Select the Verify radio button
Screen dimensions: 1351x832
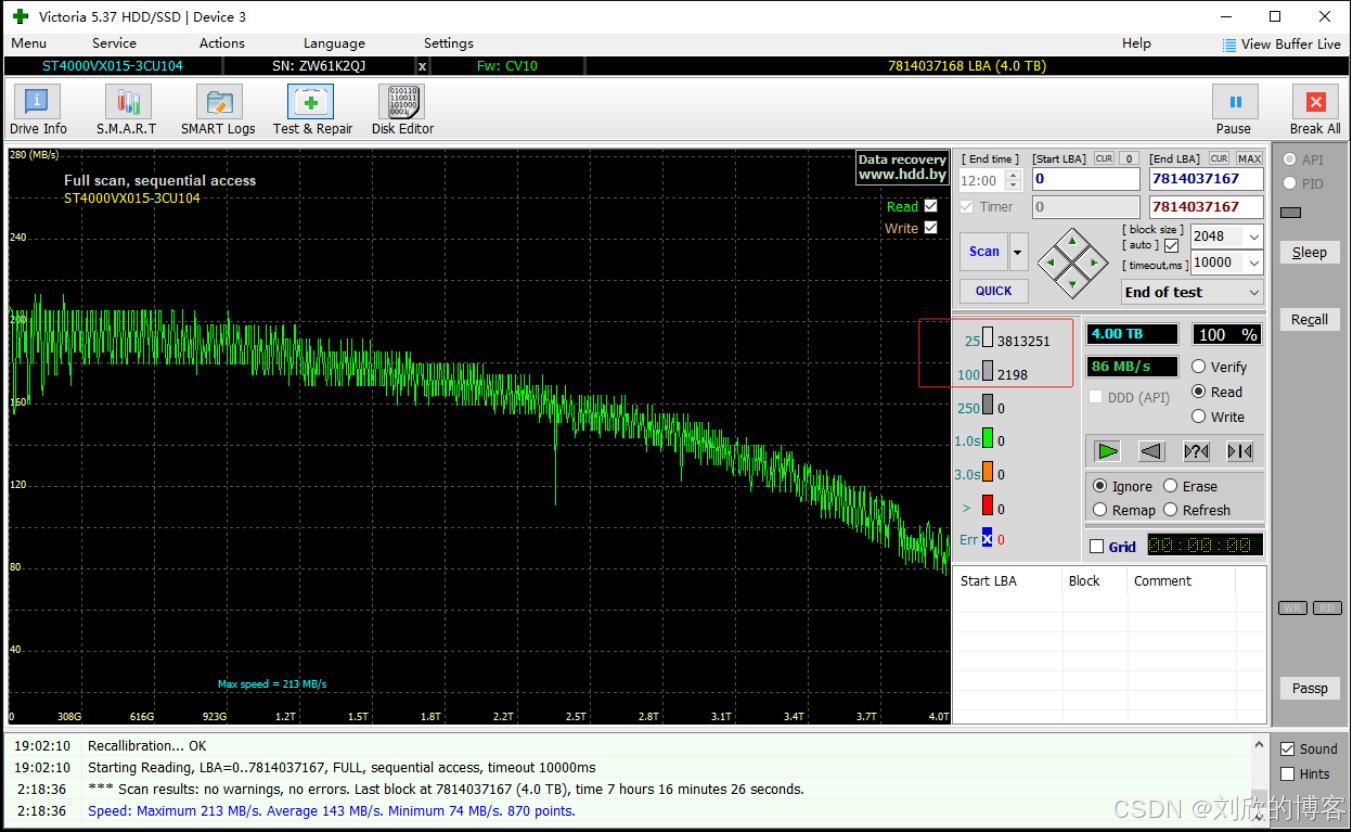click(x=1198, y=367)
